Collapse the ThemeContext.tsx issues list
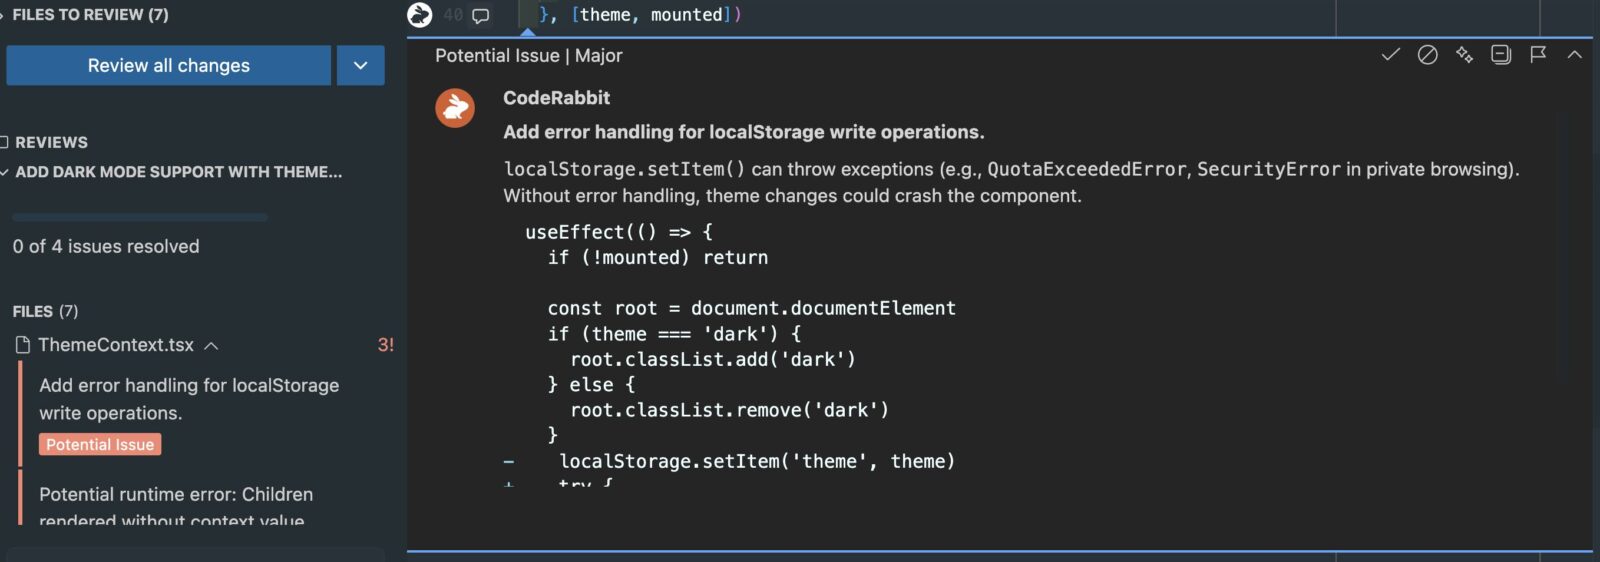The image size is (1600, 562). pyautogui.click(x=211, y=346)
